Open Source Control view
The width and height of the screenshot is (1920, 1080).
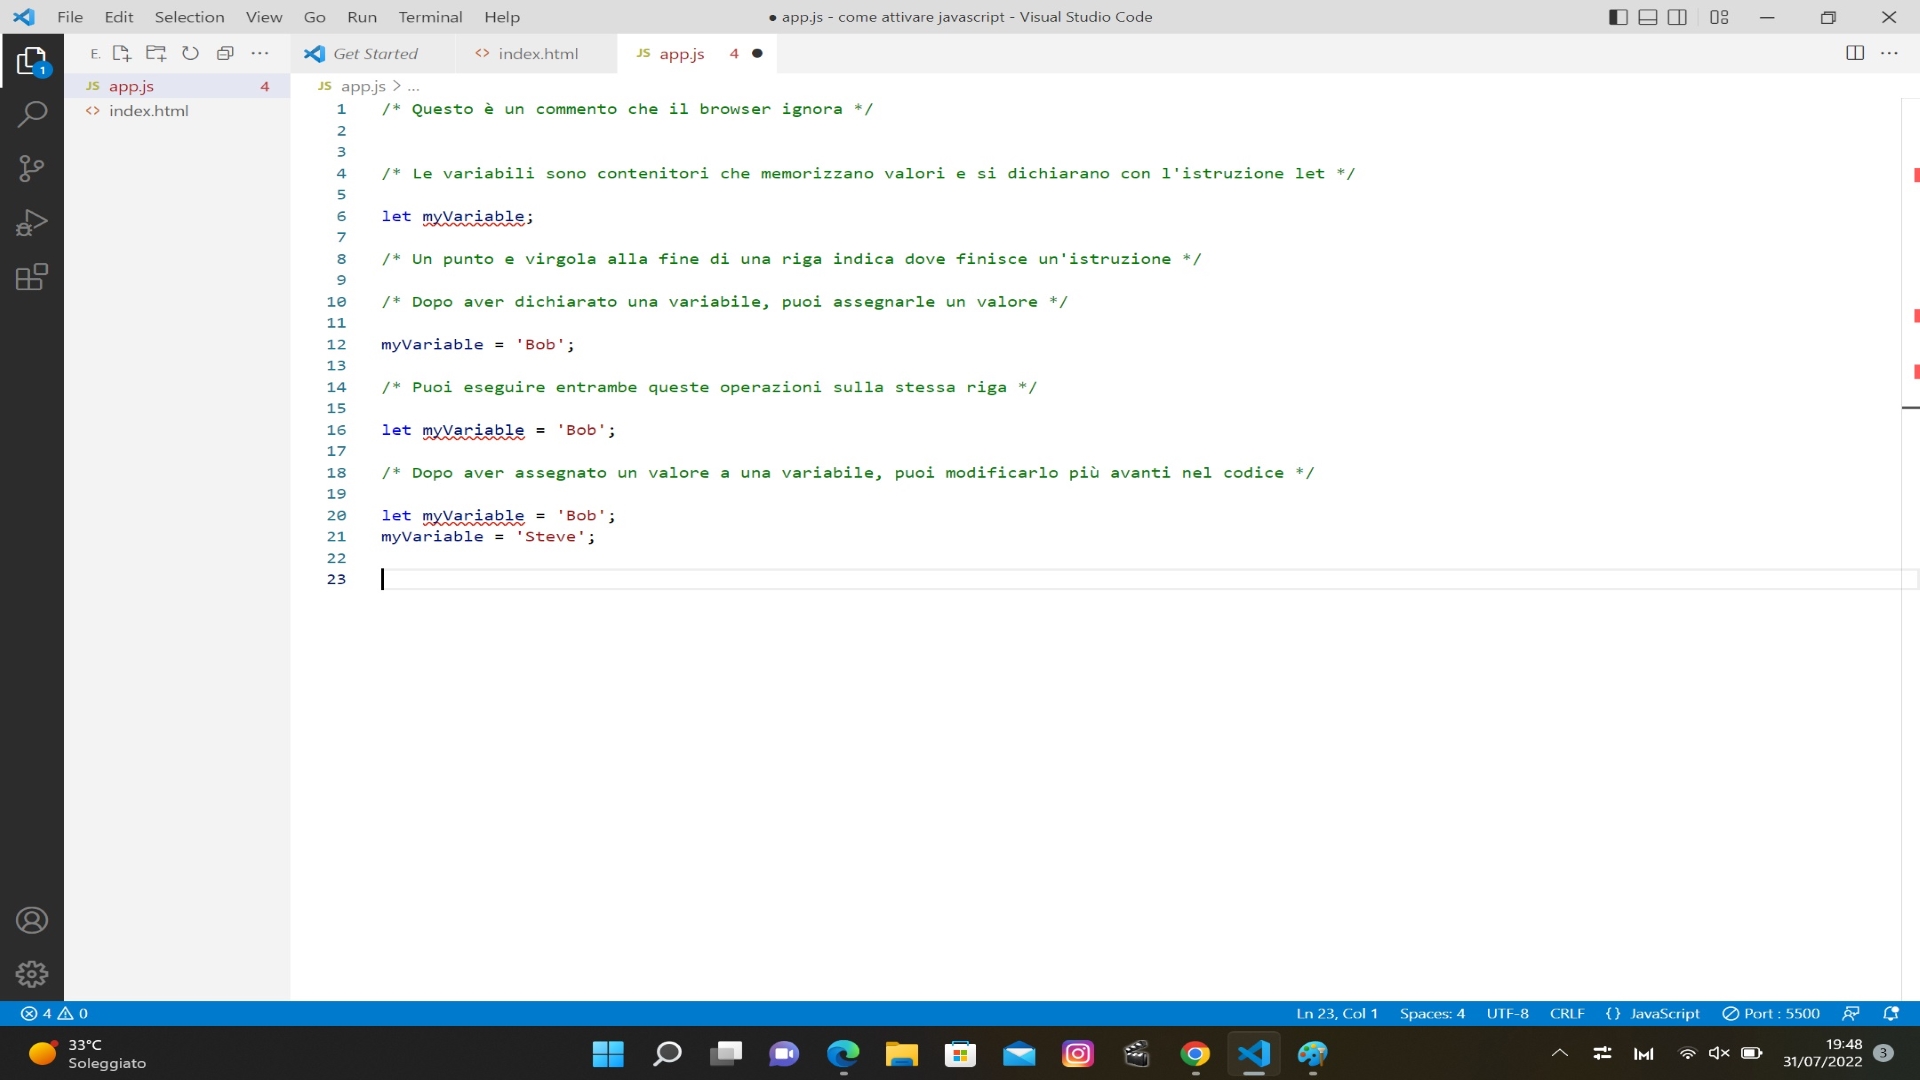pyautogui.click(x=33, y=168)
